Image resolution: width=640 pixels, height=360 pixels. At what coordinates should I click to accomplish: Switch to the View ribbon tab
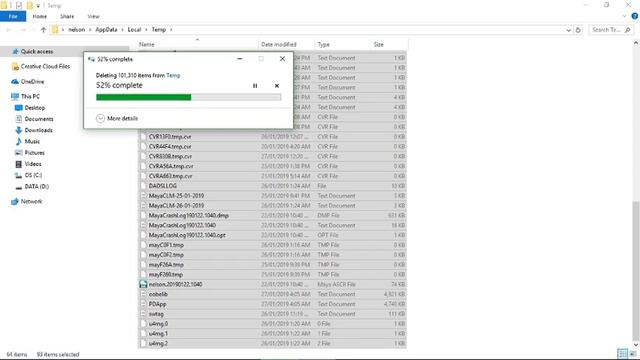point(93,16)
